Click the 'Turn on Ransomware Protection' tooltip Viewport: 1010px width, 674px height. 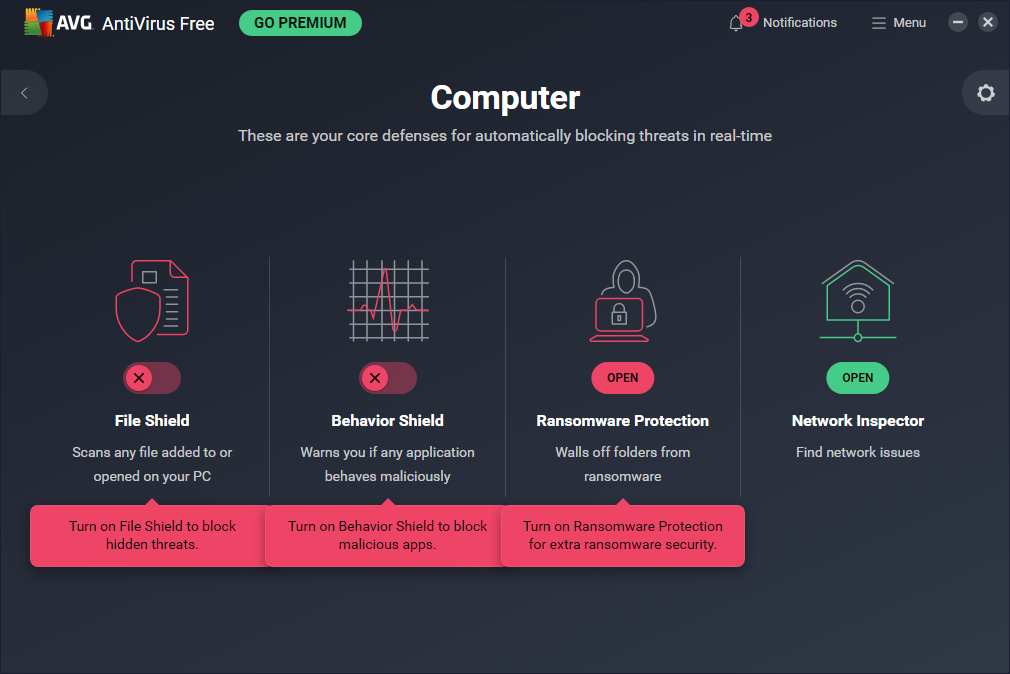(x=623, y=535)
